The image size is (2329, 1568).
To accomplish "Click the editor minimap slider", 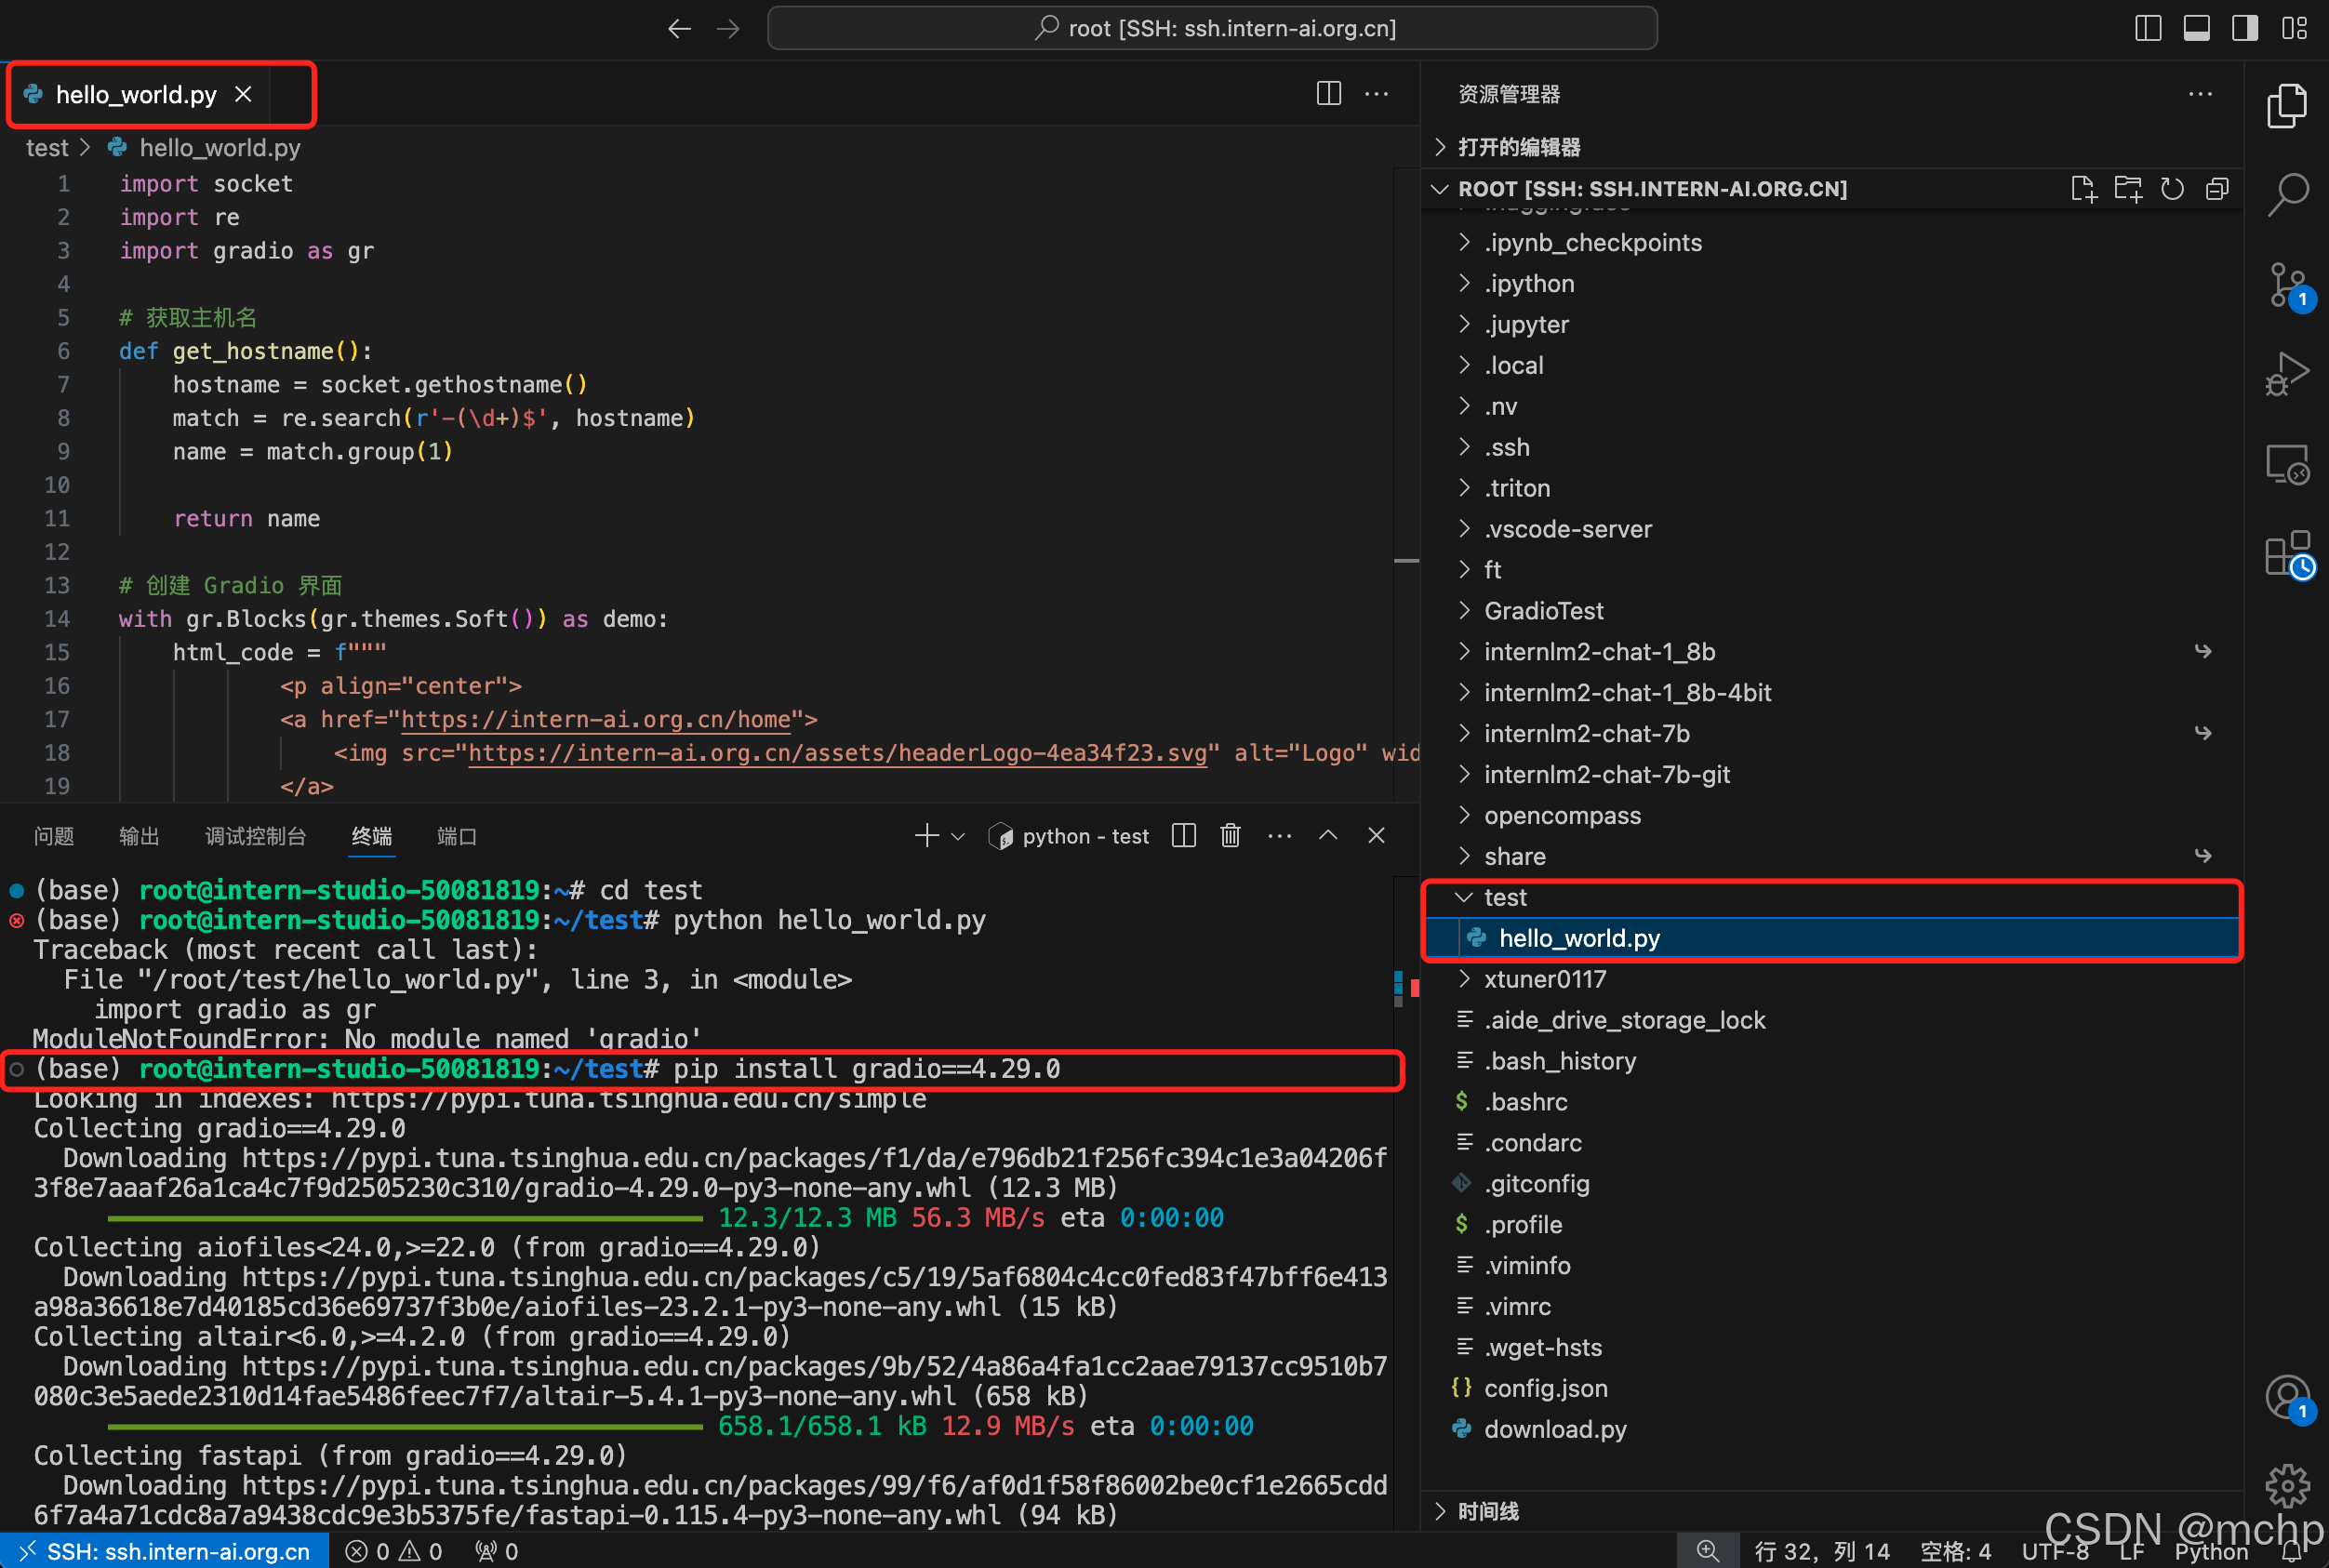I will [x=1406, y=561].
